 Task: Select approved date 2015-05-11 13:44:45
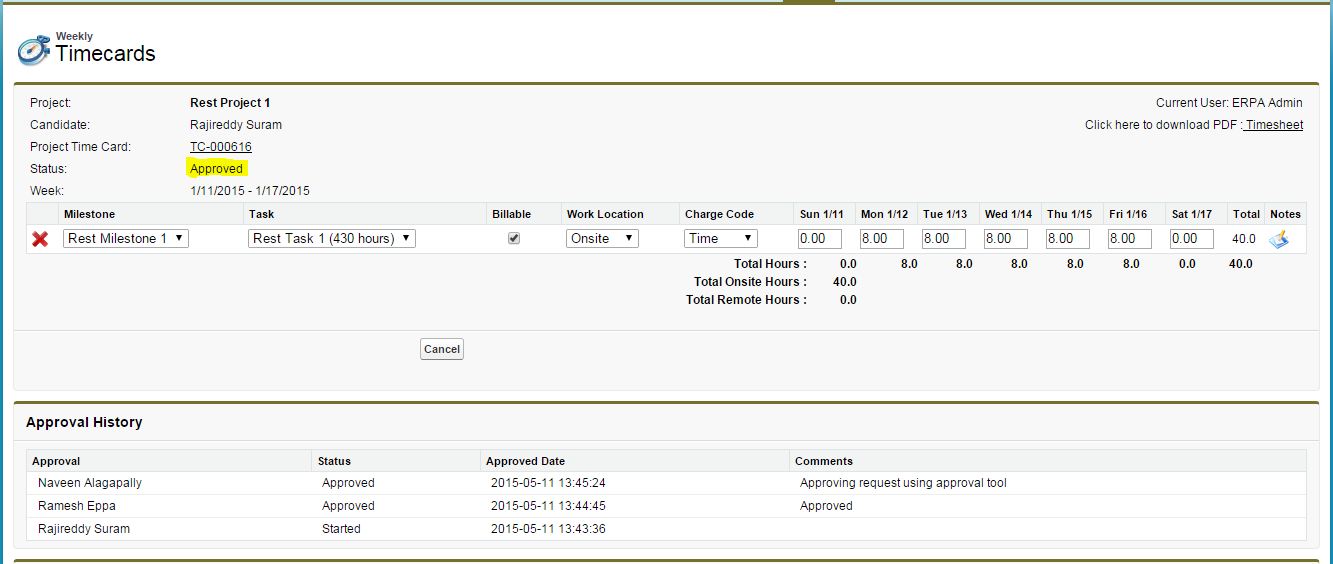[548, 506]
